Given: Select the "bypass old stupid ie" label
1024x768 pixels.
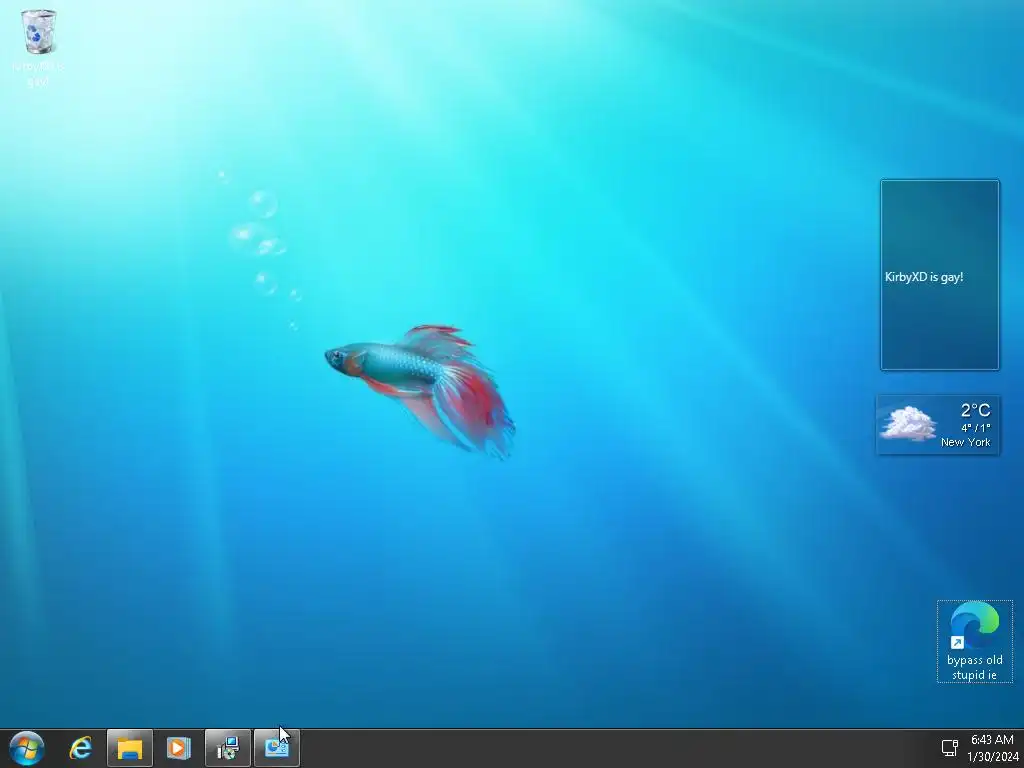Looking at the screenshot, I should pos(974,667).
